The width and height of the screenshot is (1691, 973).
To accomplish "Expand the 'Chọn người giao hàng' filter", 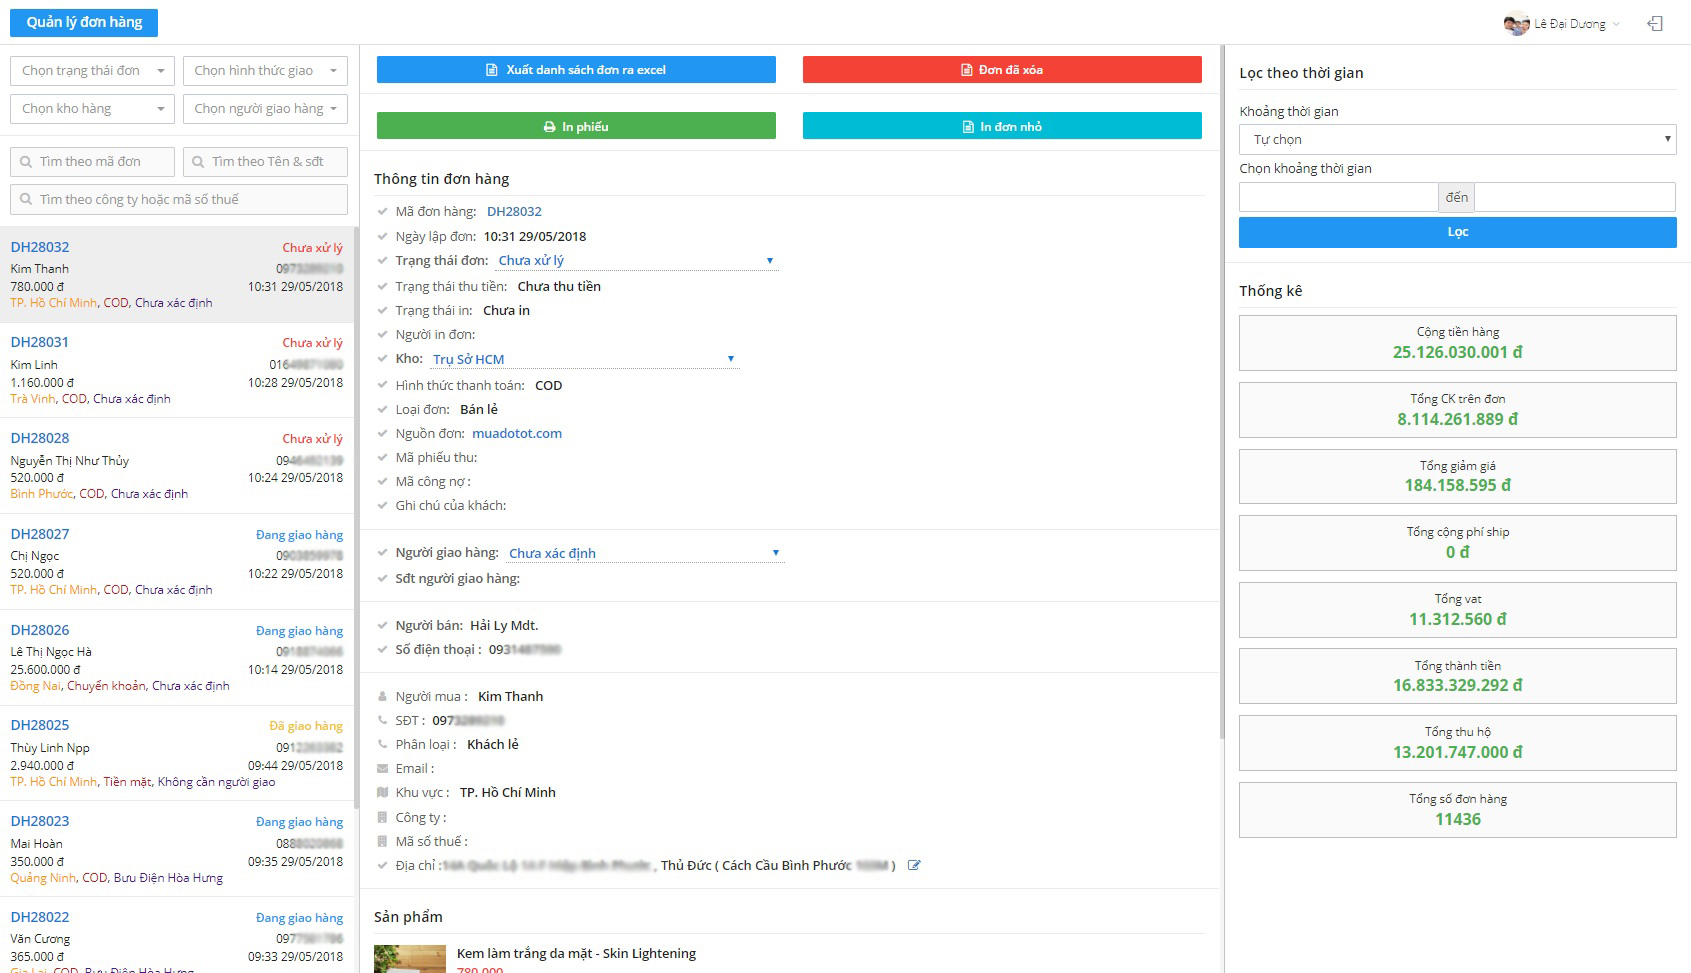I will tap(265, 109).
